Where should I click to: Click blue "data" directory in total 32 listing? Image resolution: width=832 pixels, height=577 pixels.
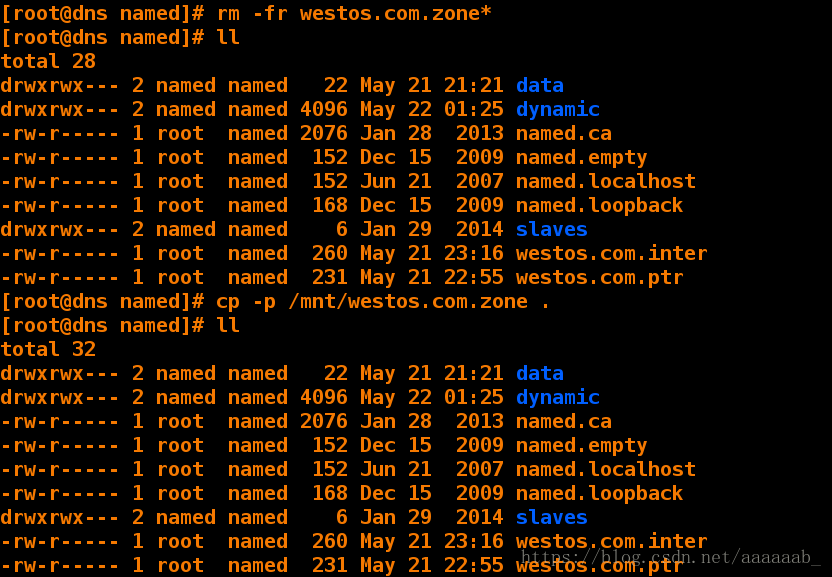(540, 373)
